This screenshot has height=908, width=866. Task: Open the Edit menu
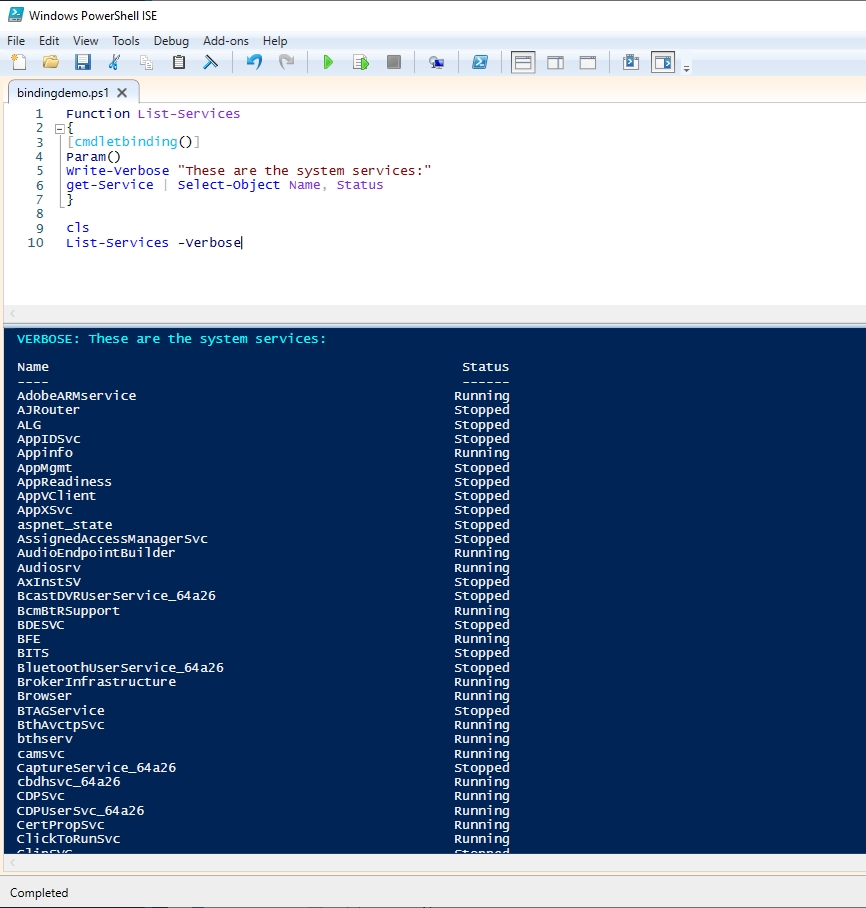[49, 41]
